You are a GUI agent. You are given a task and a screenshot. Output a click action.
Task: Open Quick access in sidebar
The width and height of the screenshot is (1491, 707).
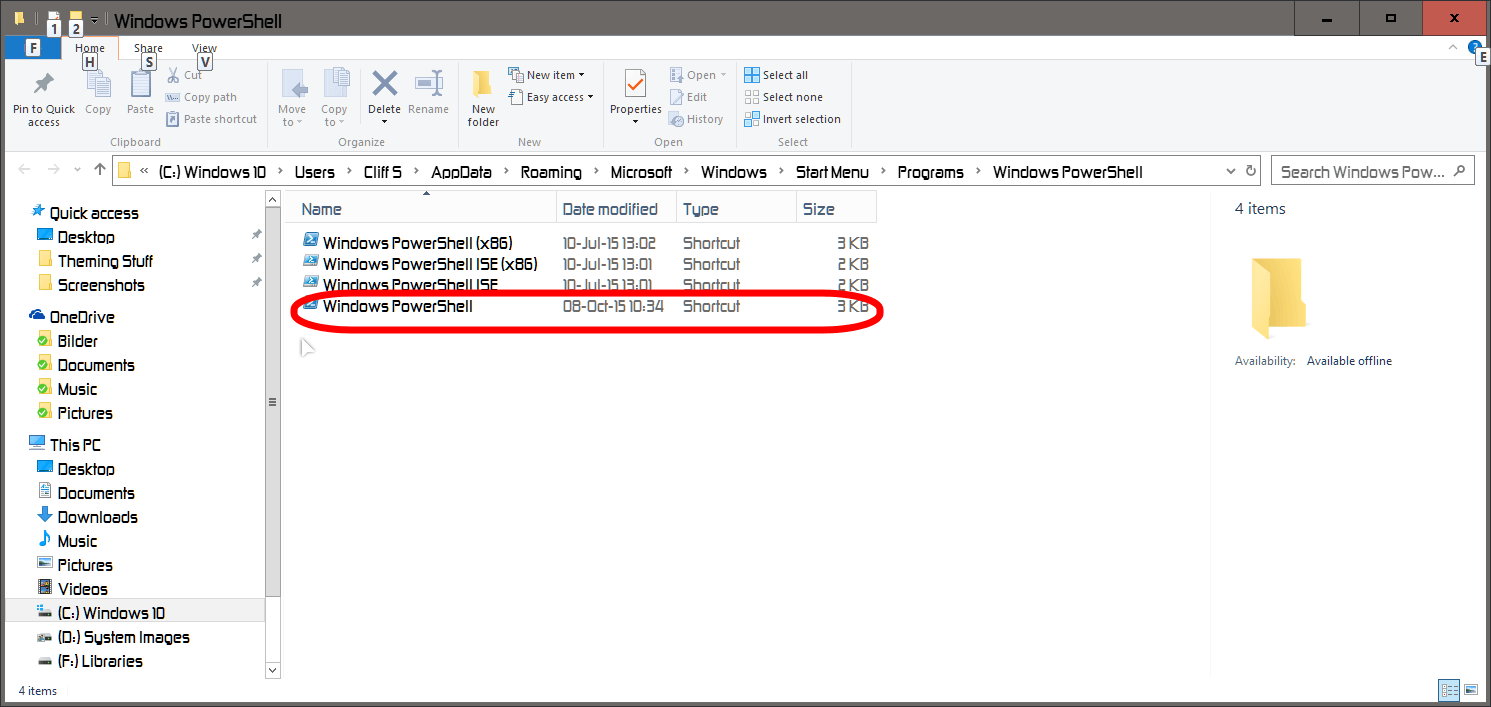(x=94, y=213)
